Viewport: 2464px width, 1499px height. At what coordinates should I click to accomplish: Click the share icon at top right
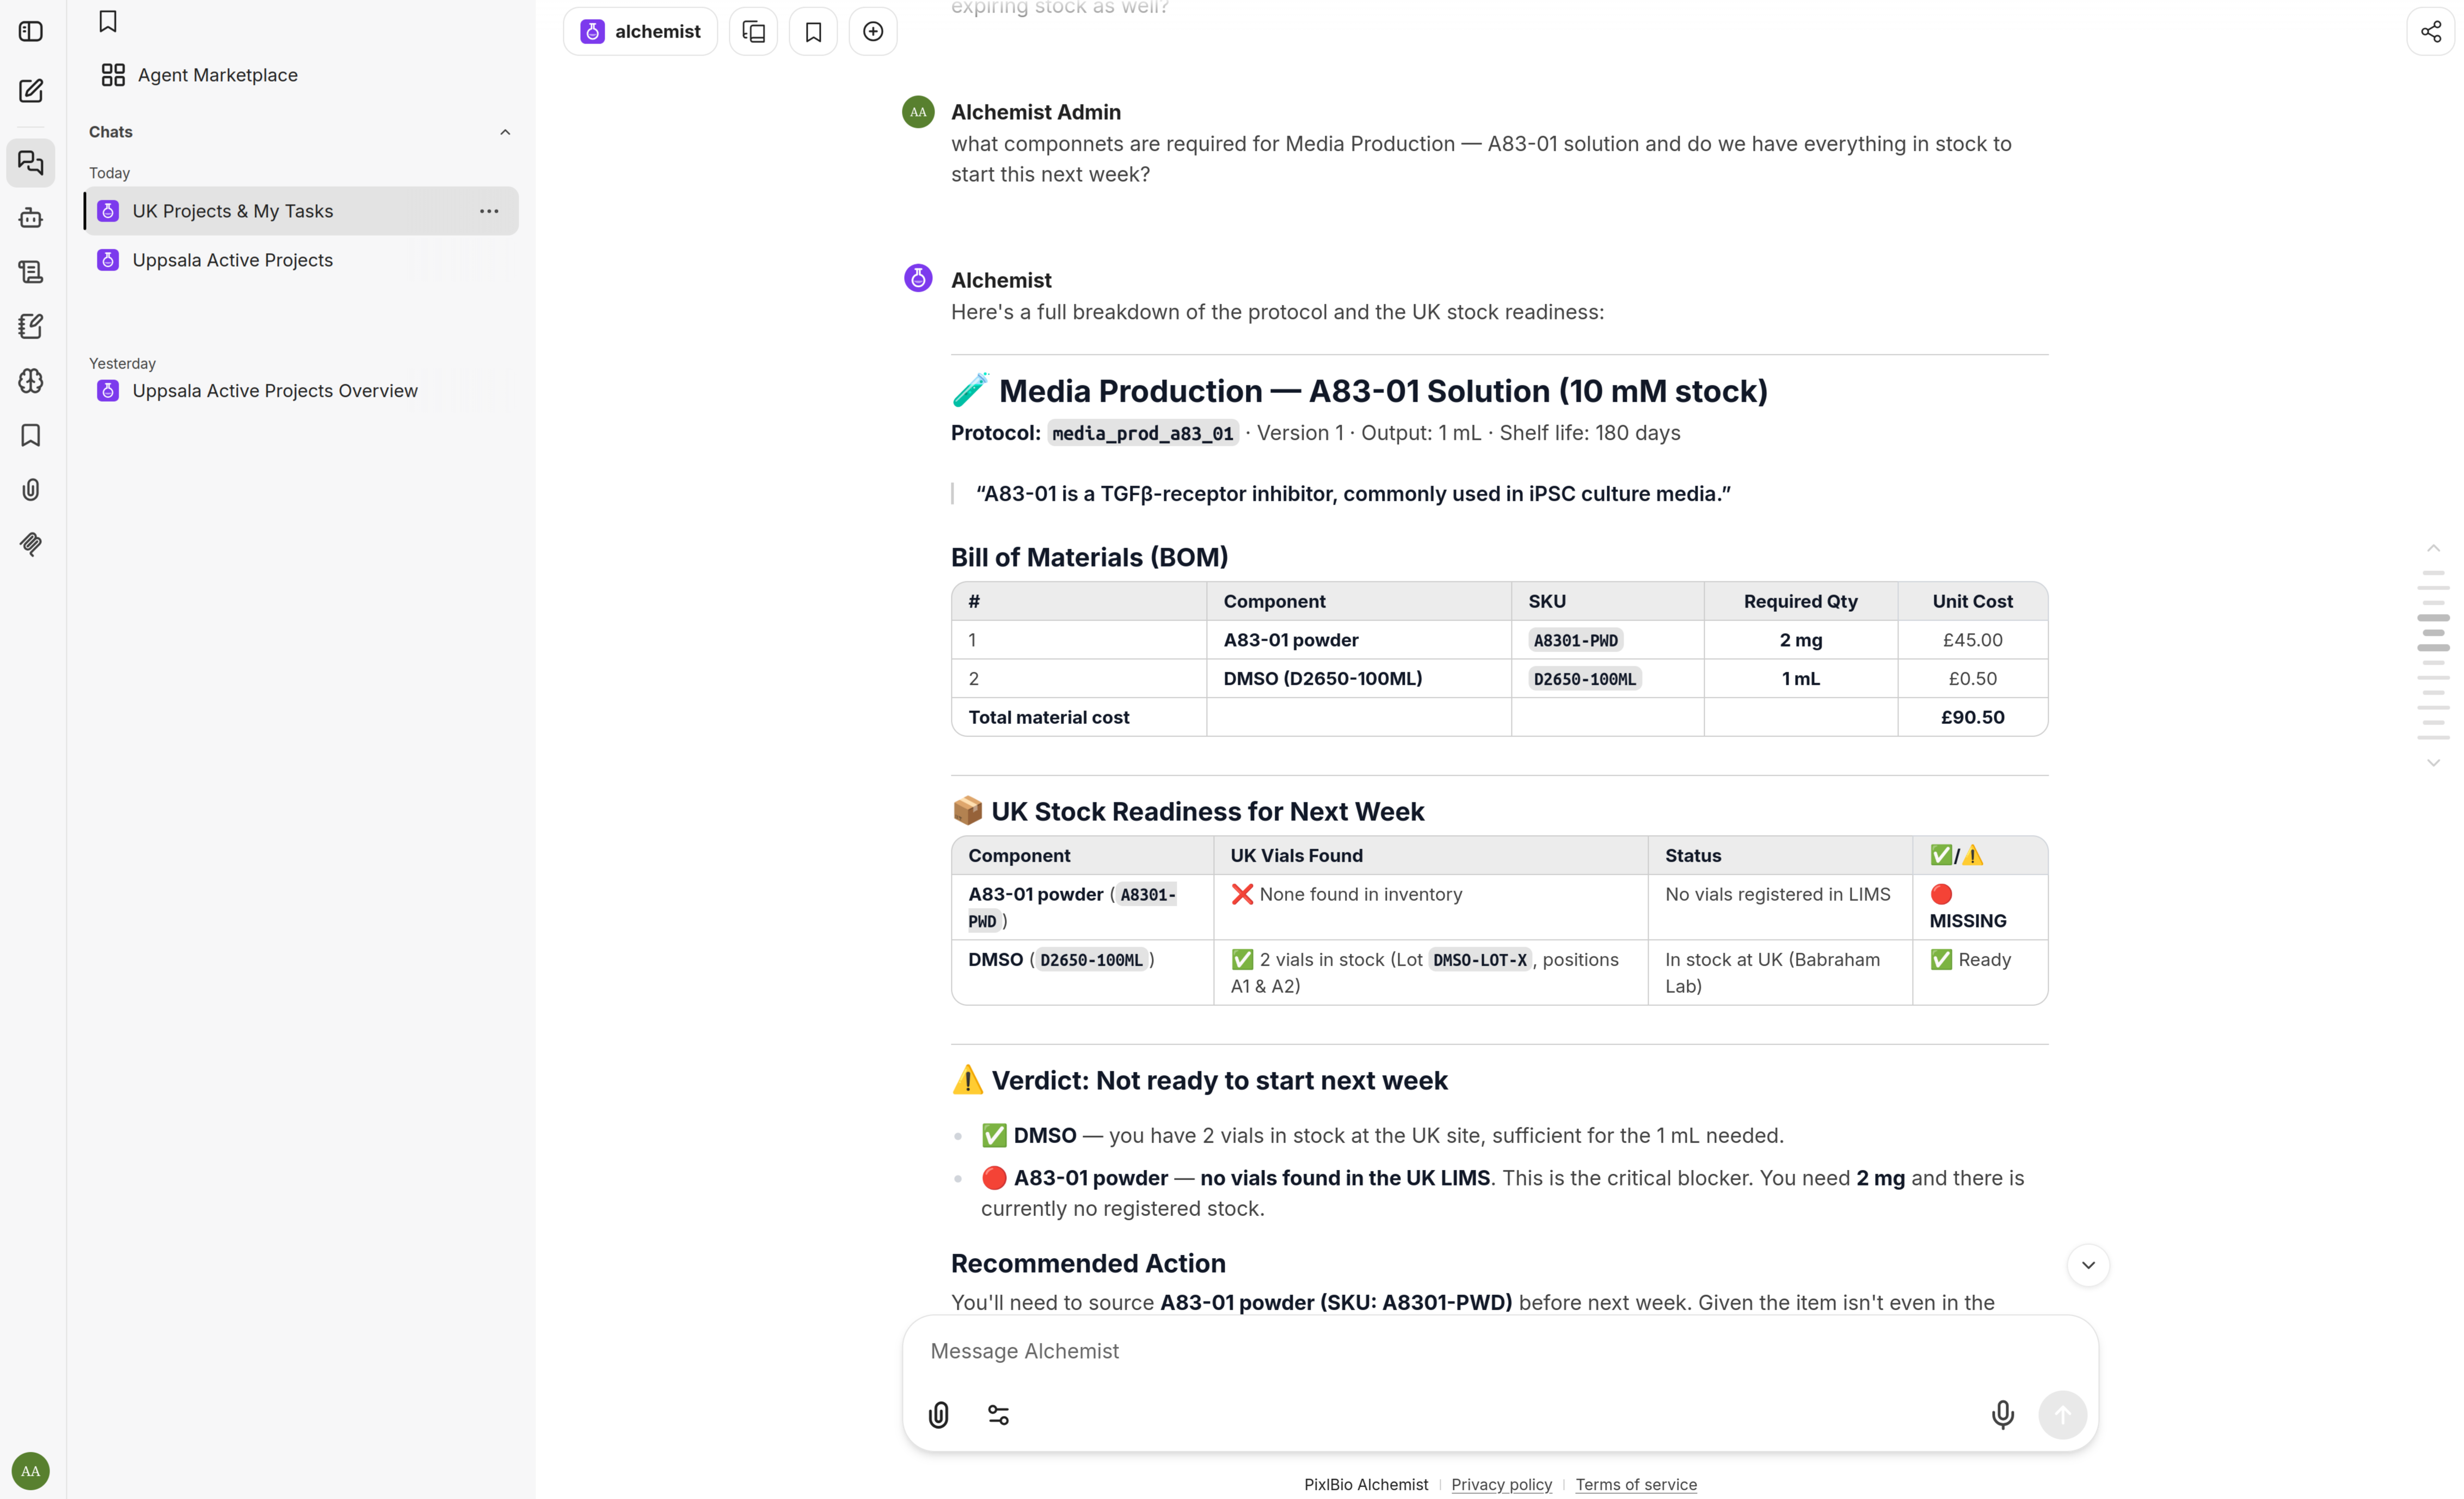coord(2430,31)
